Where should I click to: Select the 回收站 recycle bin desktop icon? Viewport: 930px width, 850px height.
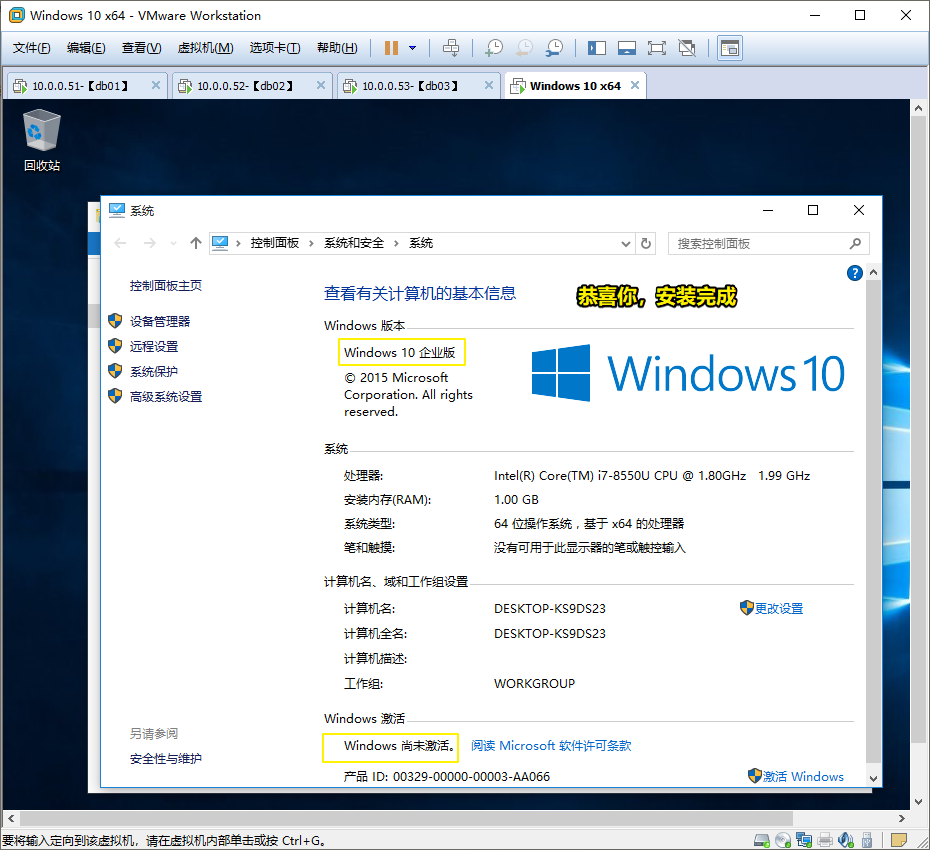pos(42,141)
